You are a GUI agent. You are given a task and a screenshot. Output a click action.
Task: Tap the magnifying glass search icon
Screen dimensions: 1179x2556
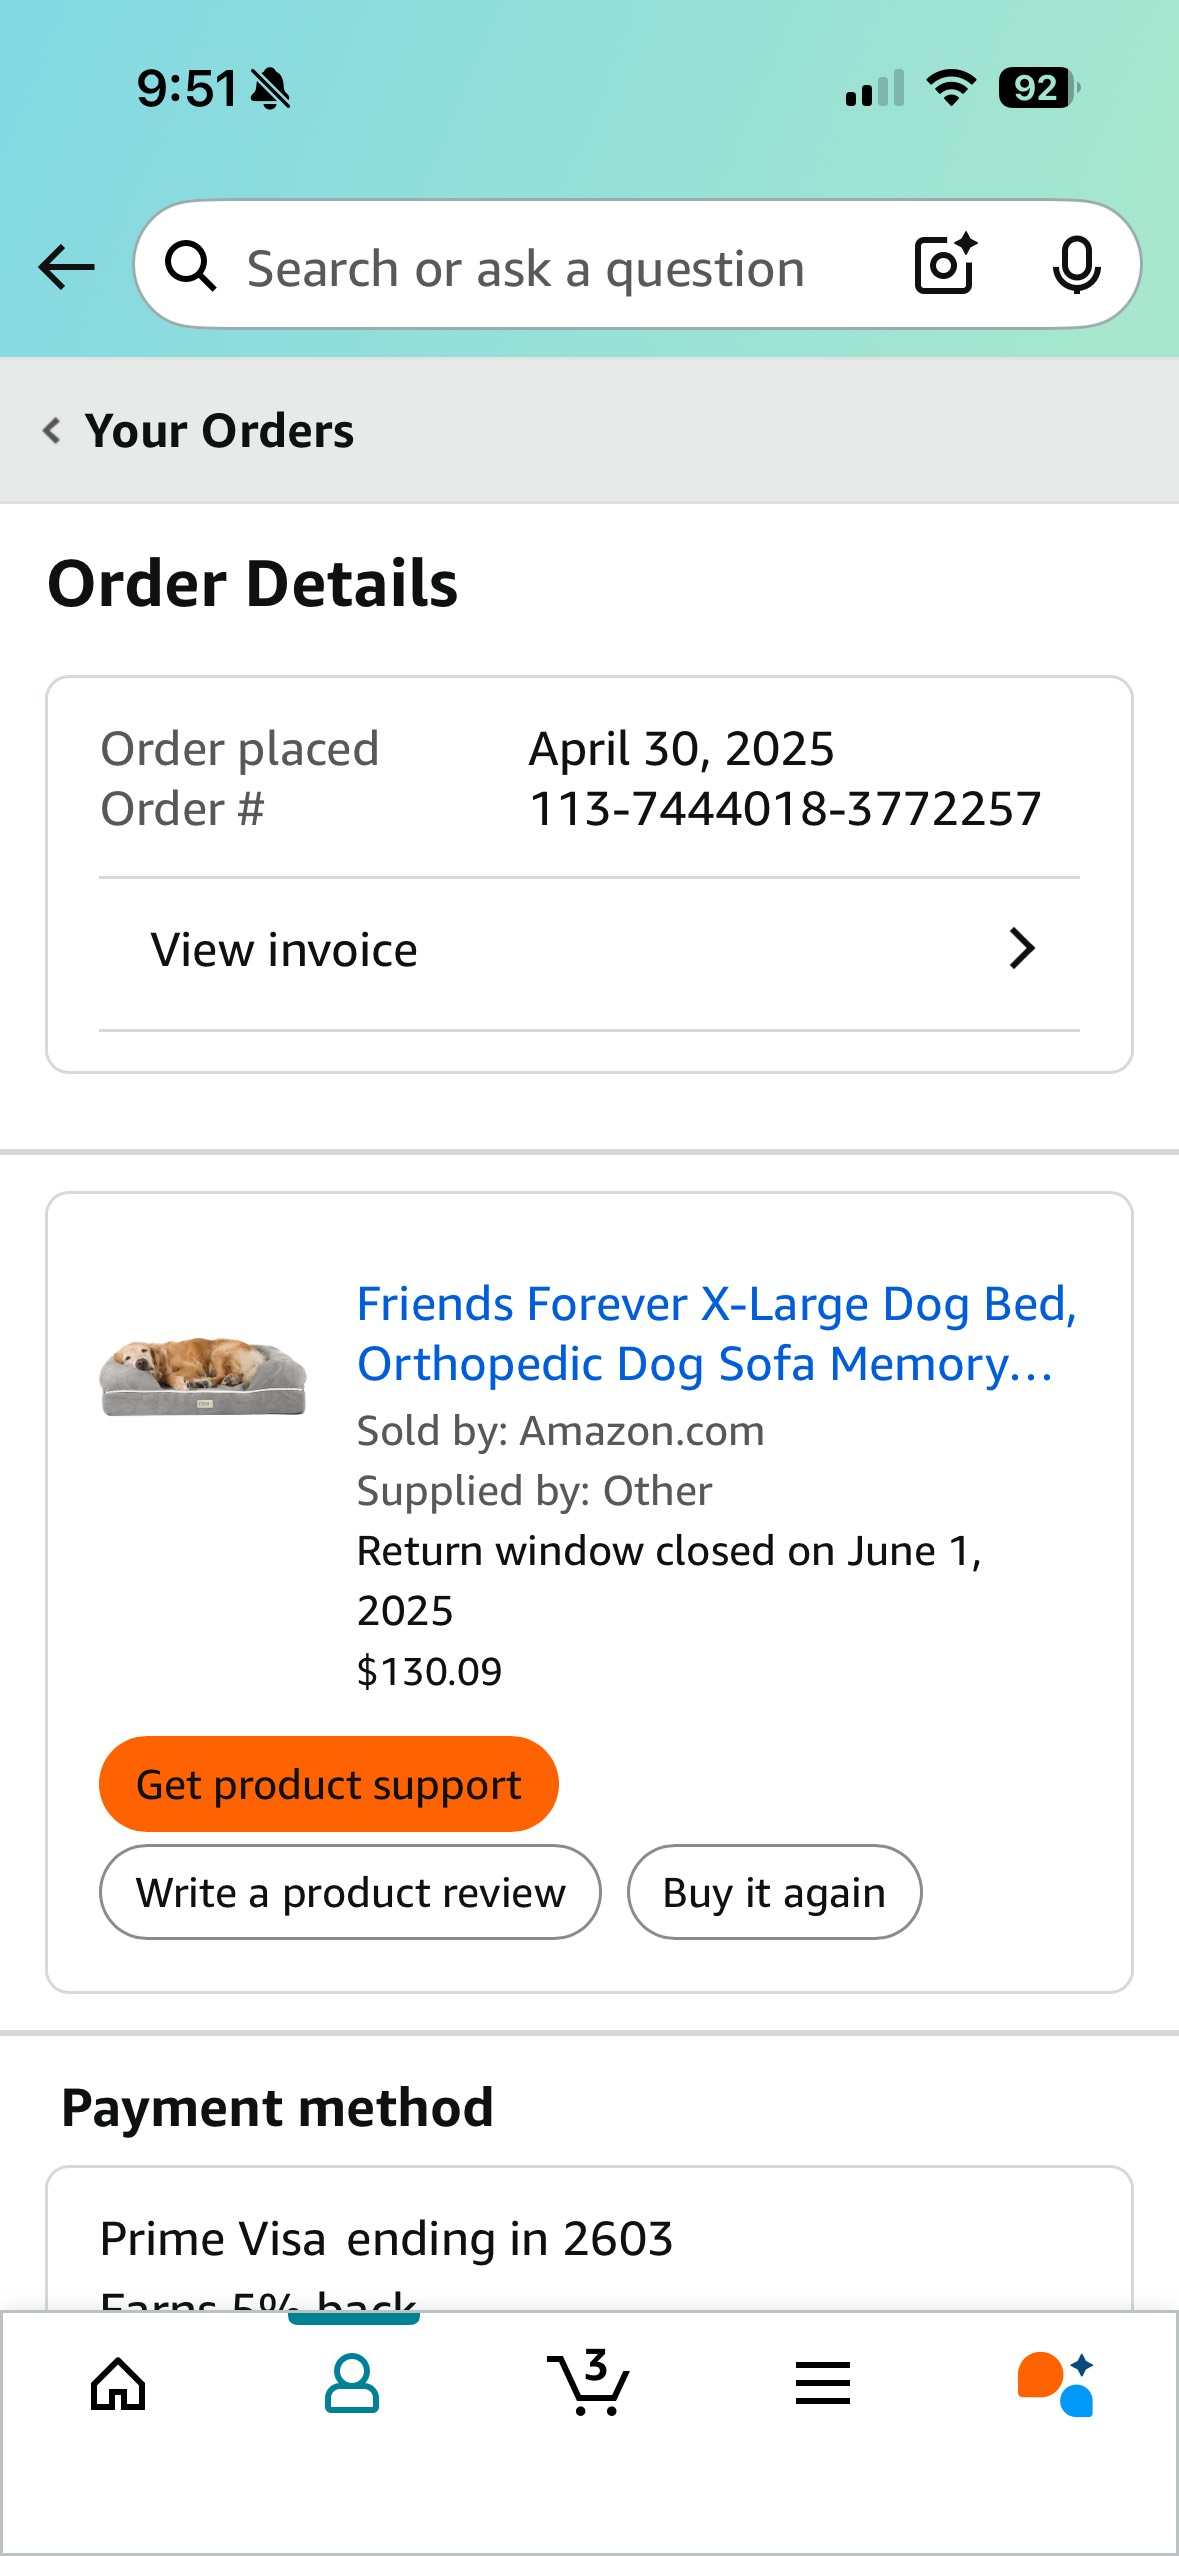tap(190, 266)
